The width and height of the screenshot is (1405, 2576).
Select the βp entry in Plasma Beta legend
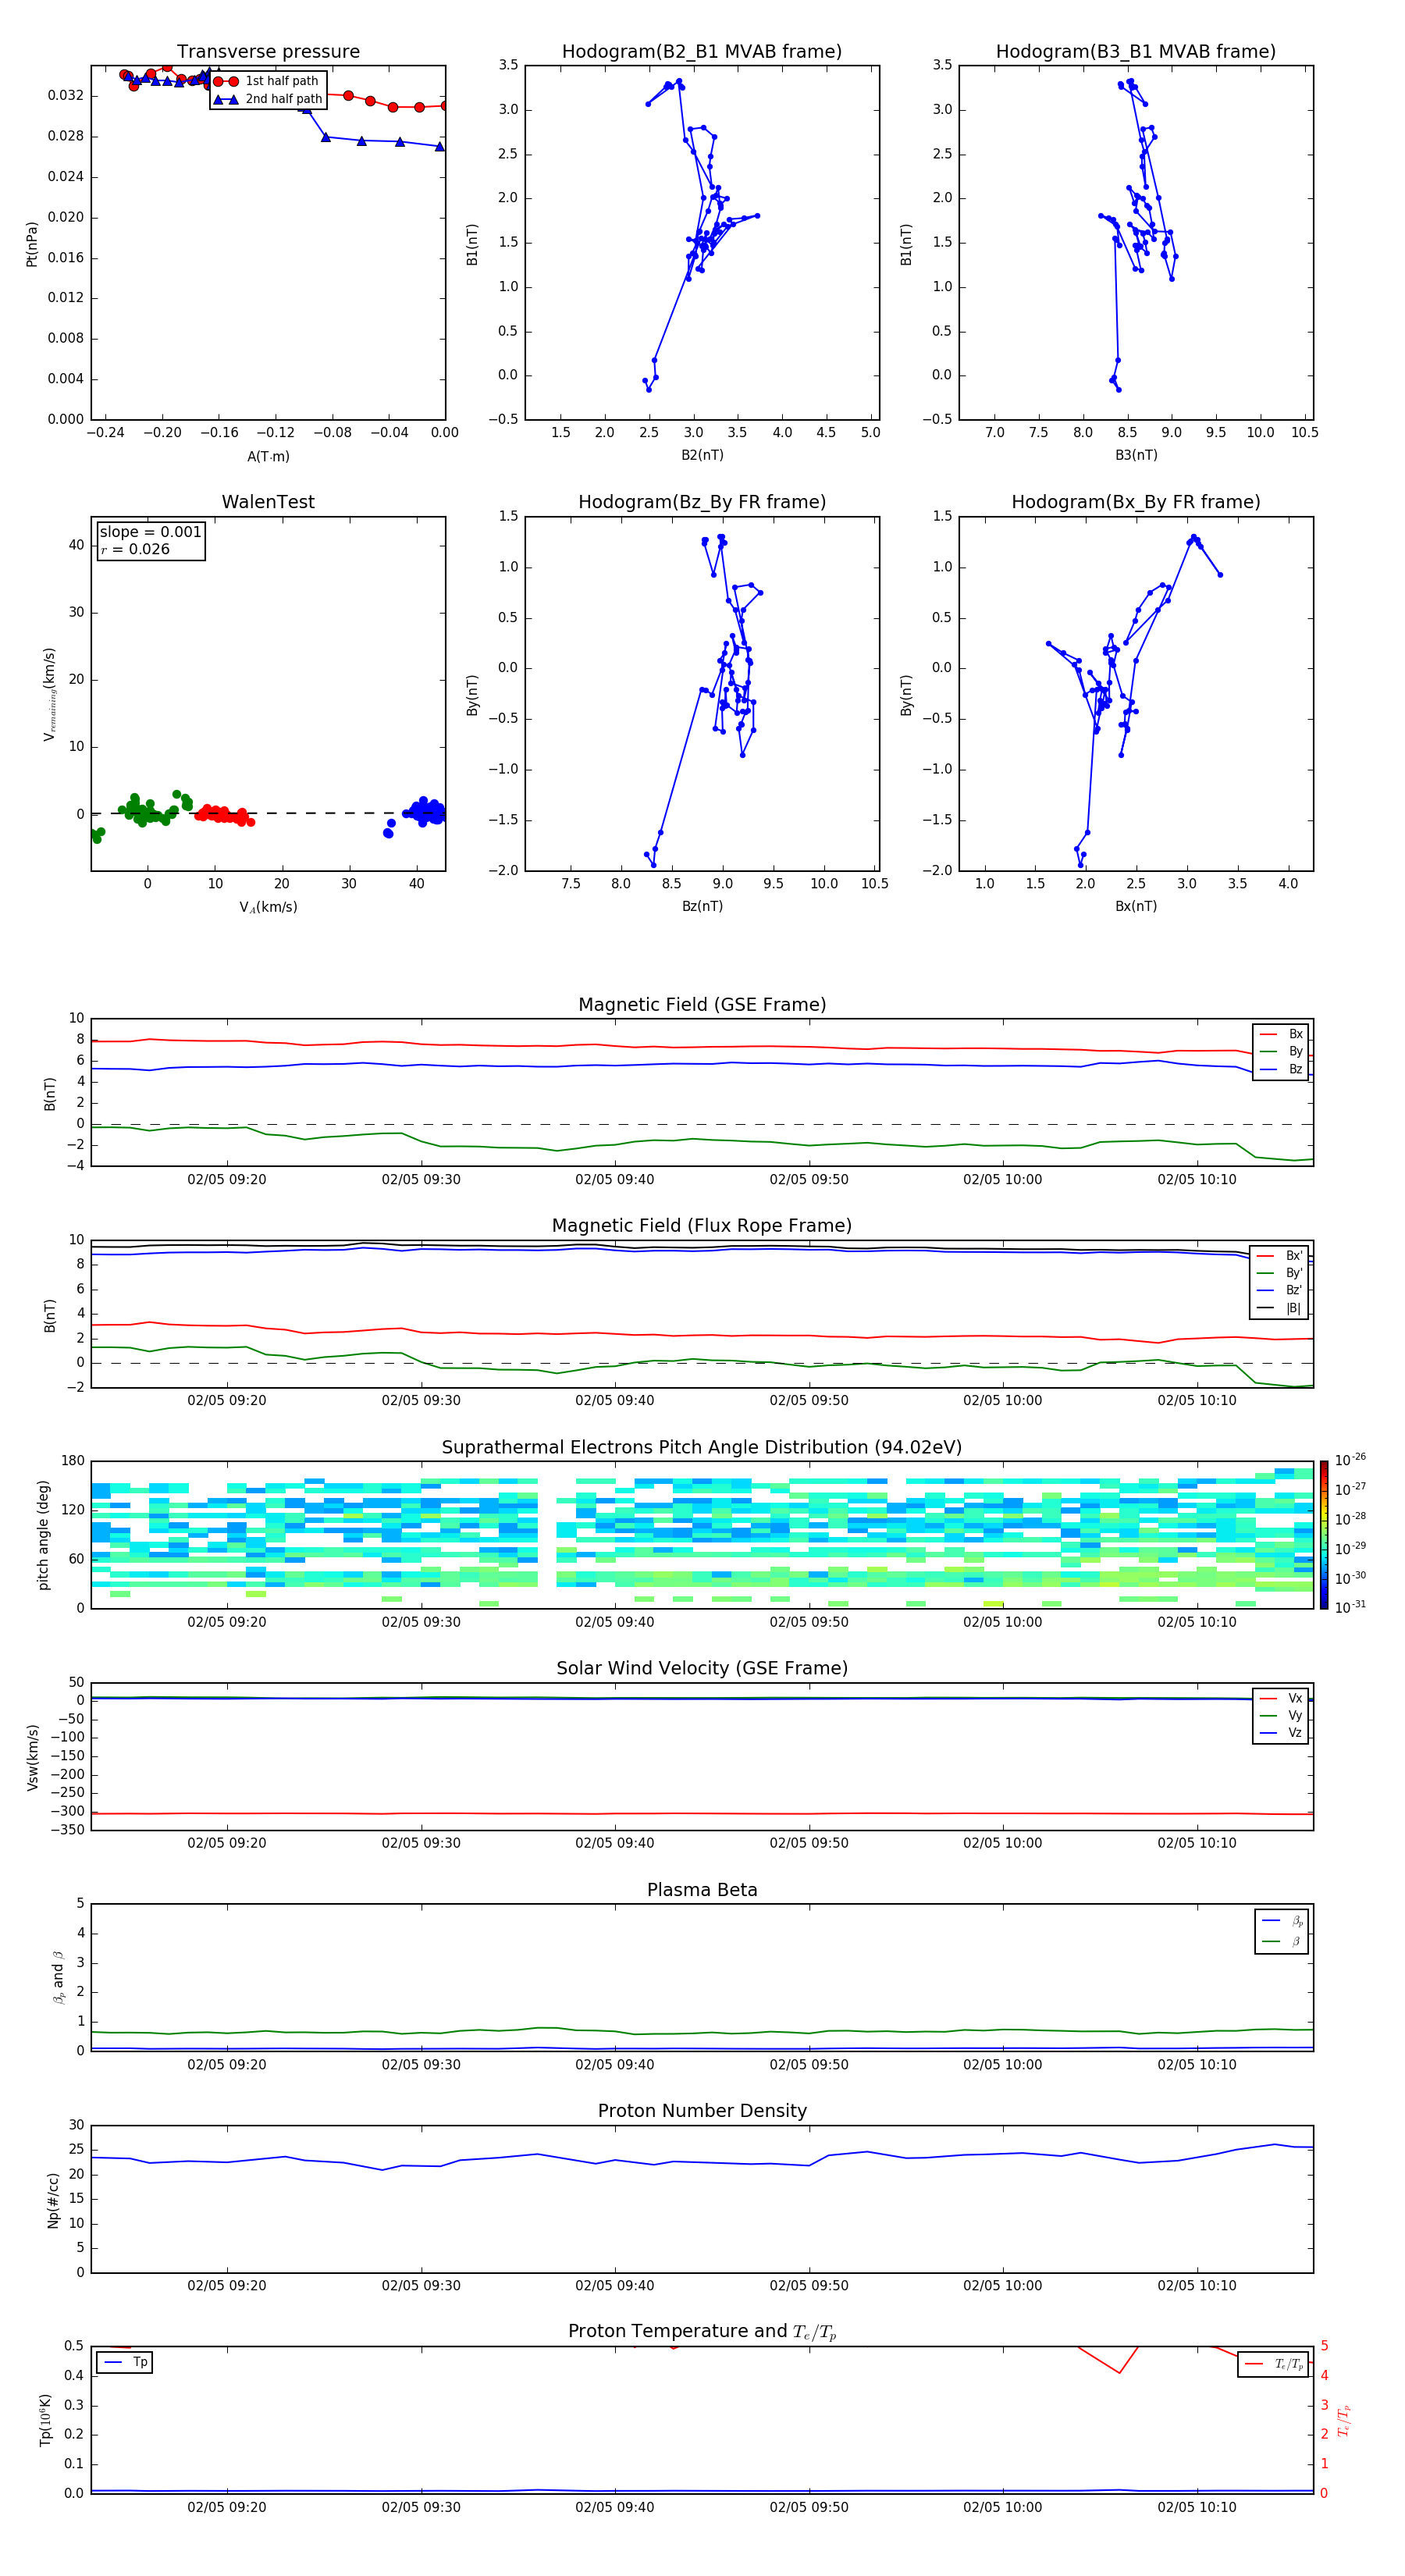click(x=1282, y=1921)
